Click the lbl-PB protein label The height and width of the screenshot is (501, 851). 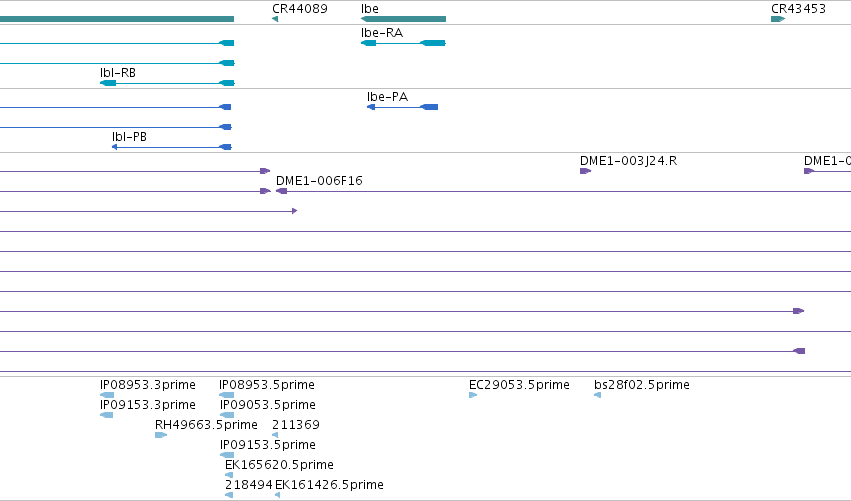(x=129, y=137)
